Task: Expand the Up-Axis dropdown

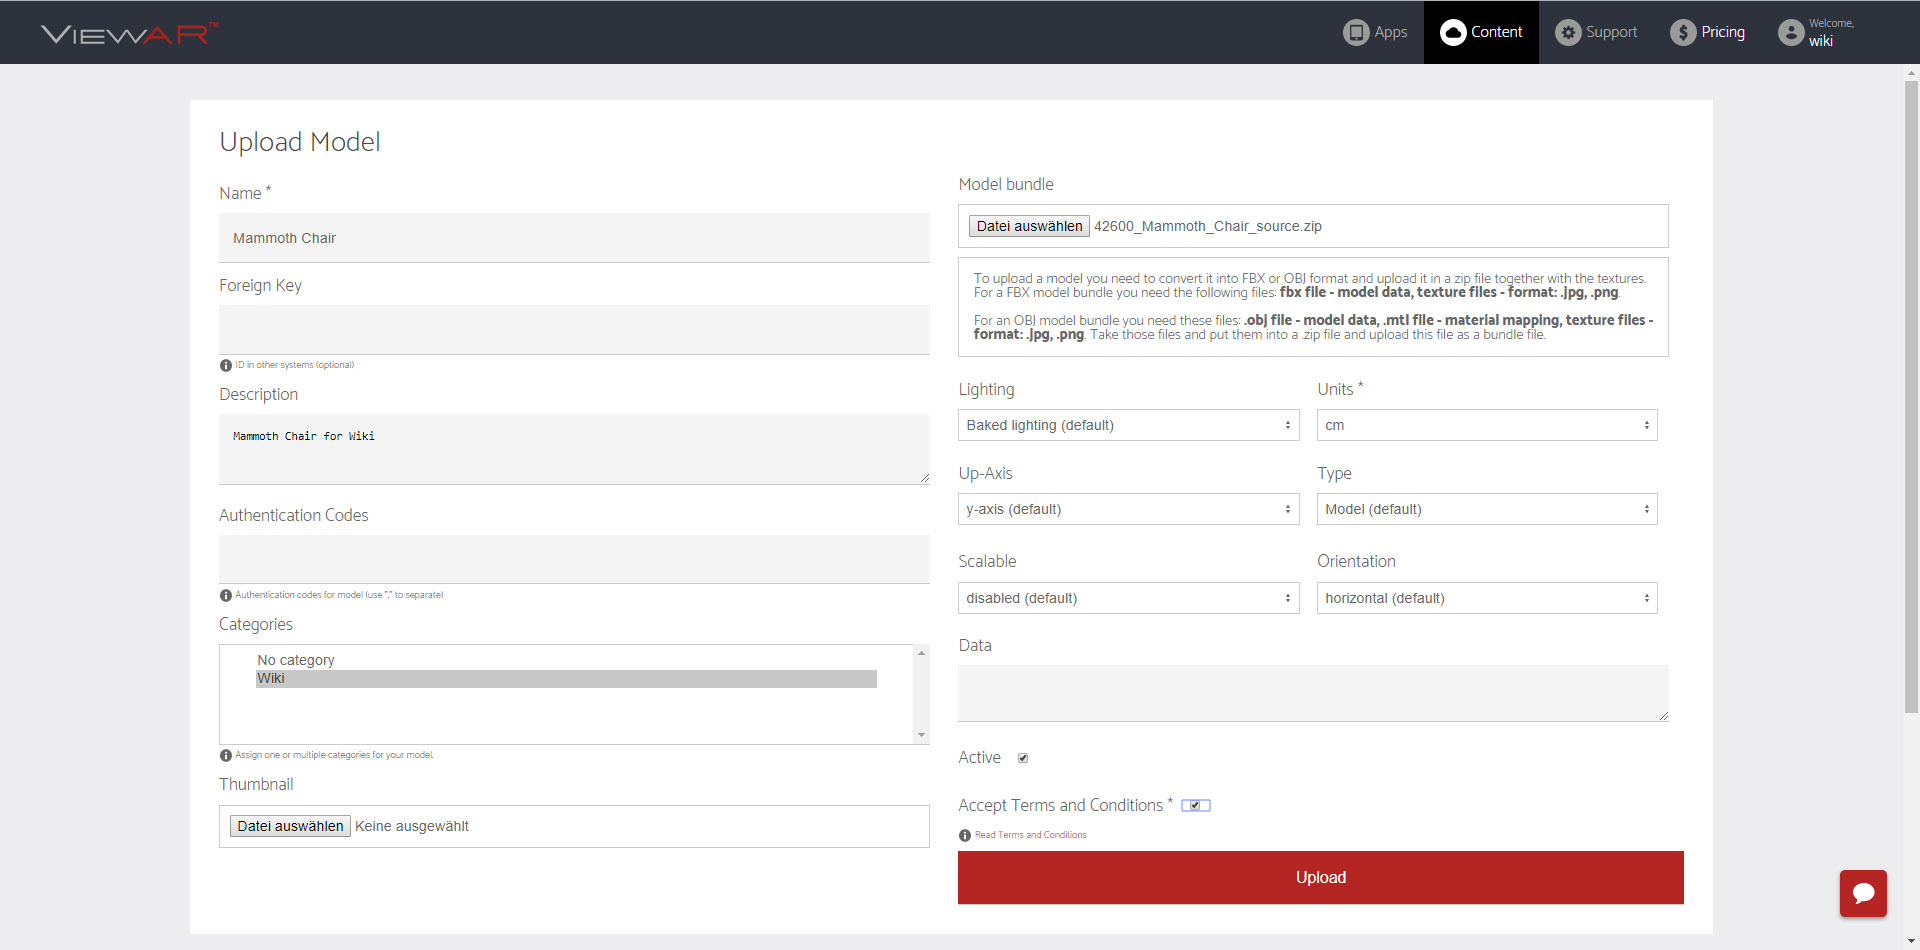Action: pyautogui.click(x=1128, y=509)
